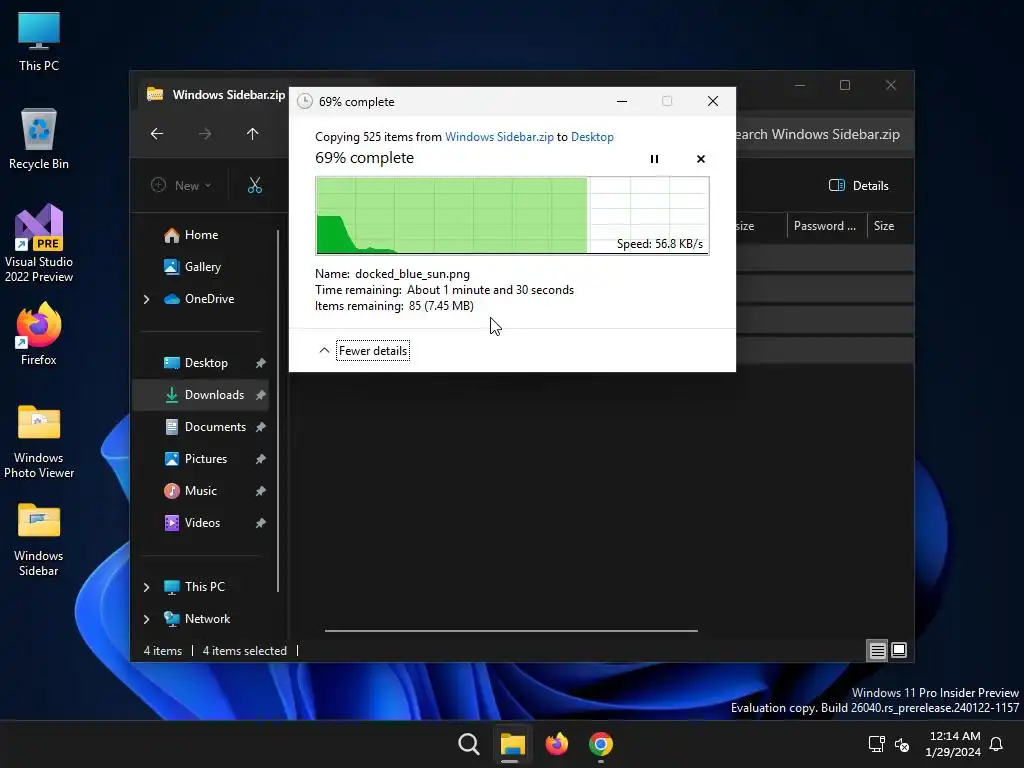
Task: Open Downloads folder in sidebar
Action: click(x=214, y=395)
